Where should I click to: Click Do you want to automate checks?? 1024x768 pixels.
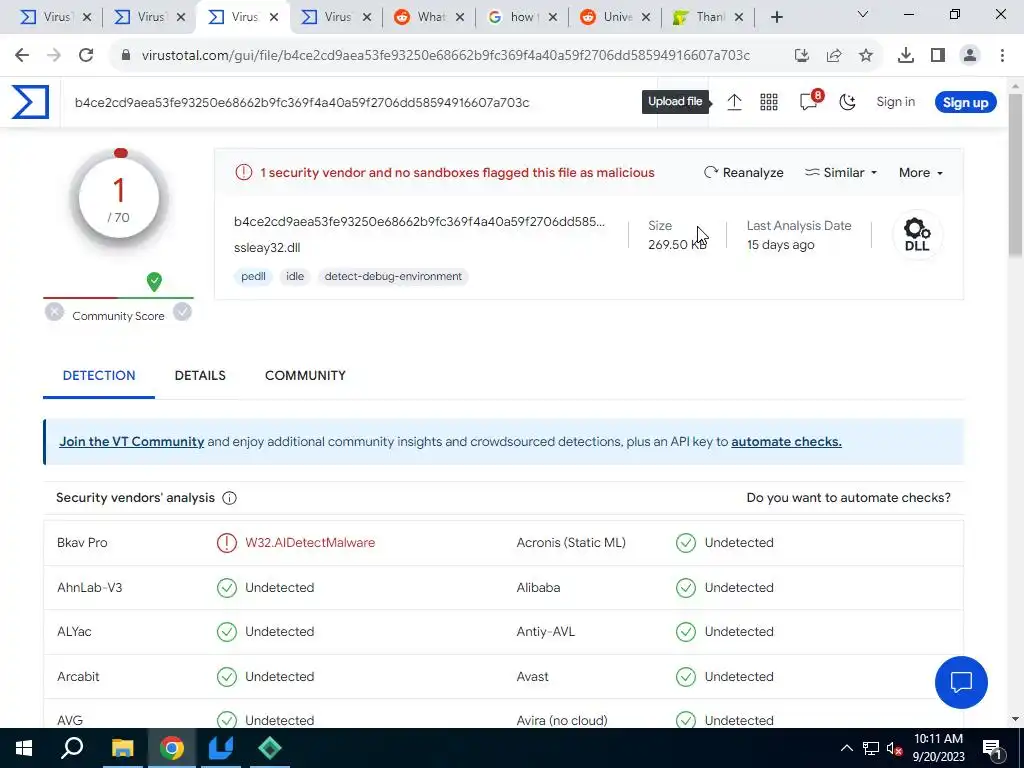(848, 498)
